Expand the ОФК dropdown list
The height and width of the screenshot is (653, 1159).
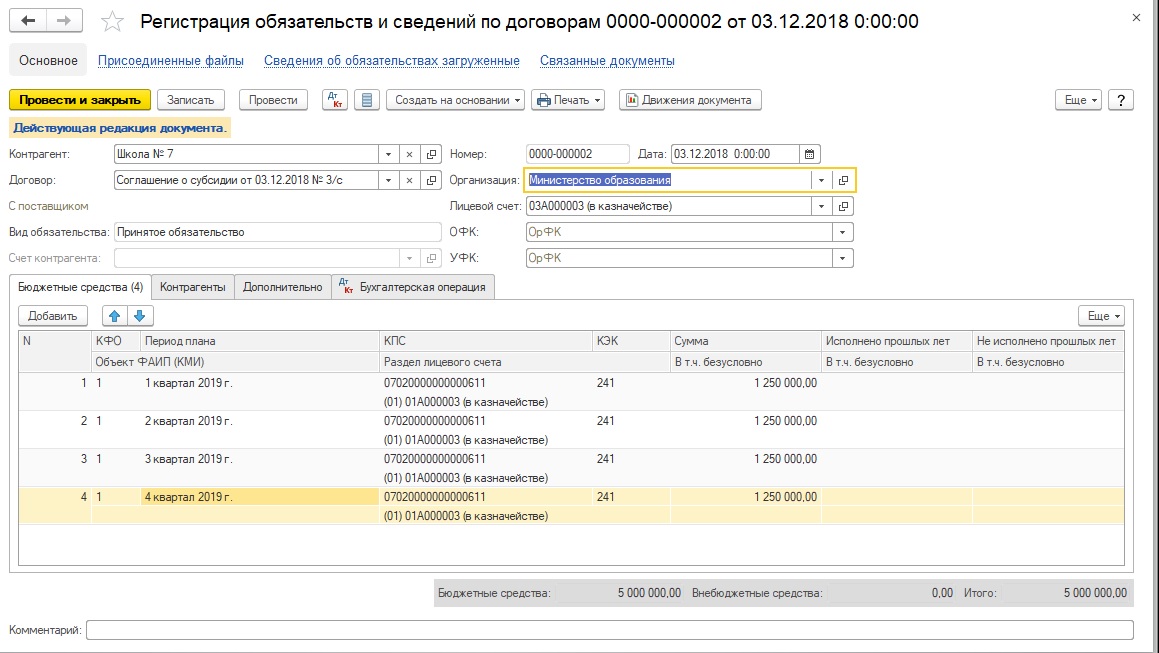(843, 232)
